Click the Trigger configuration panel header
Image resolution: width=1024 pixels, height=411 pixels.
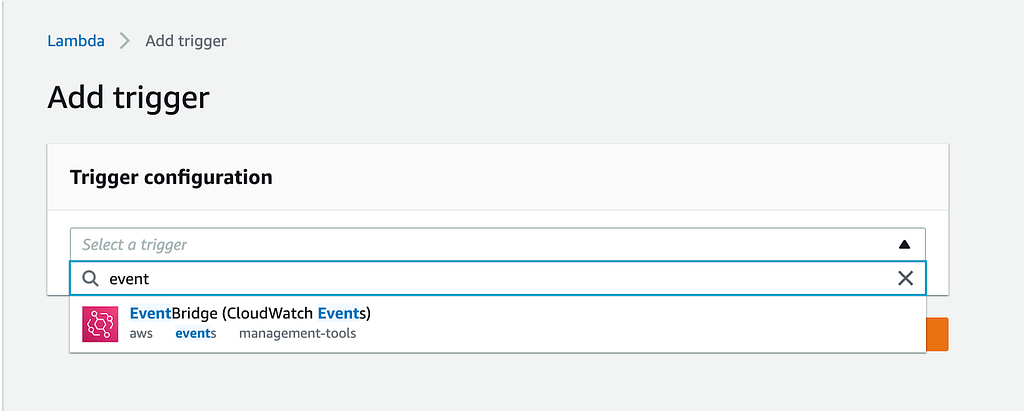(498, 177)
